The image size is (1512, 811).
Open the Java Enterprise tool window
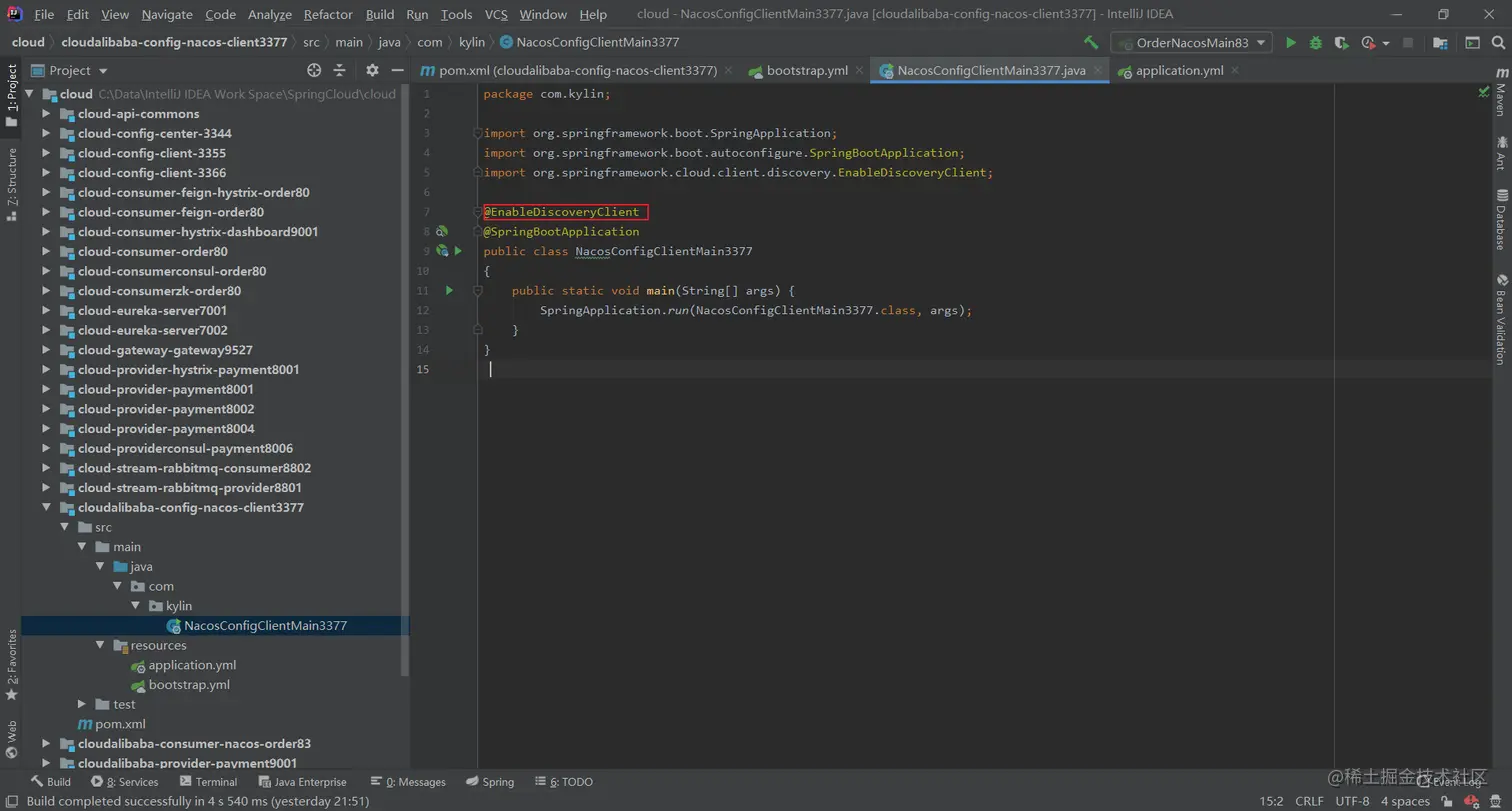click(302, 782)
